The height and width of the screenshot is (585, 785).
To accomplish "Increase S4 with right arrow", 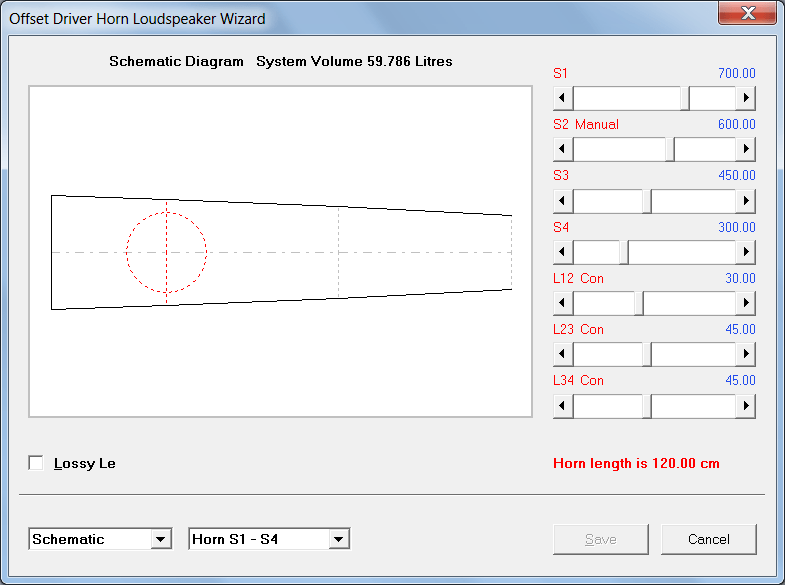I will [x=745, y=252].
